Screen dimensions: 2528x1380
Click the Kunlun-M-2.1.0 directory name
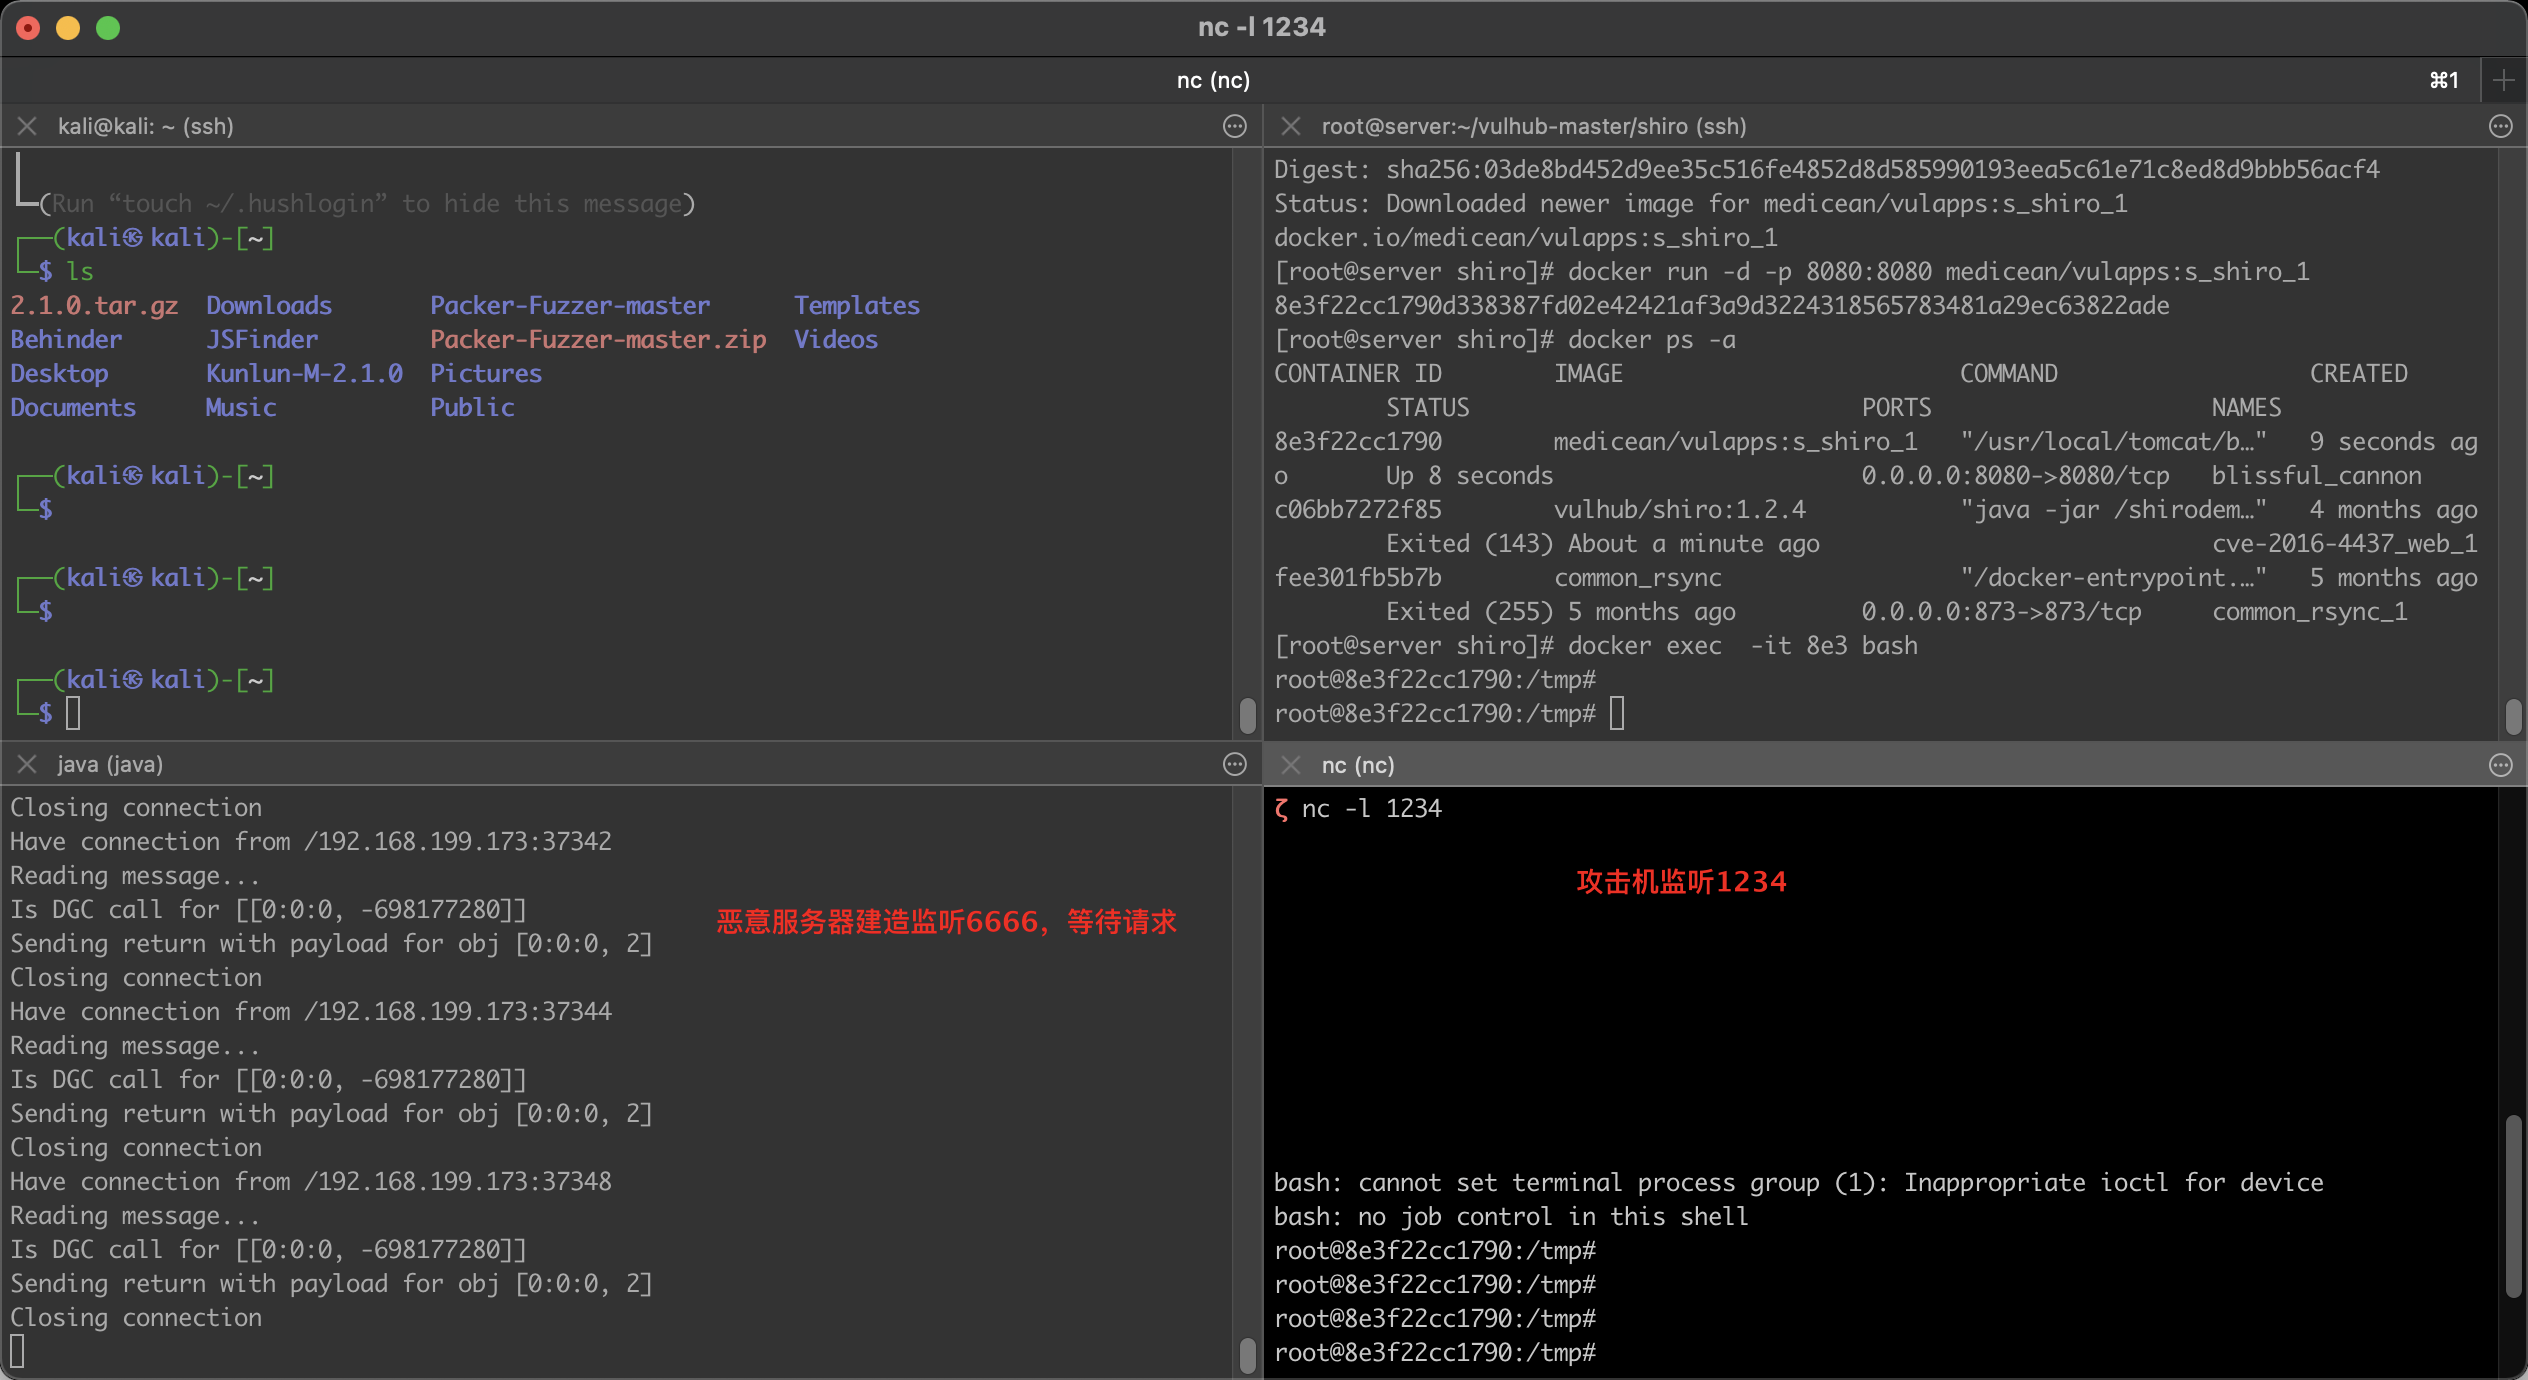304,373
